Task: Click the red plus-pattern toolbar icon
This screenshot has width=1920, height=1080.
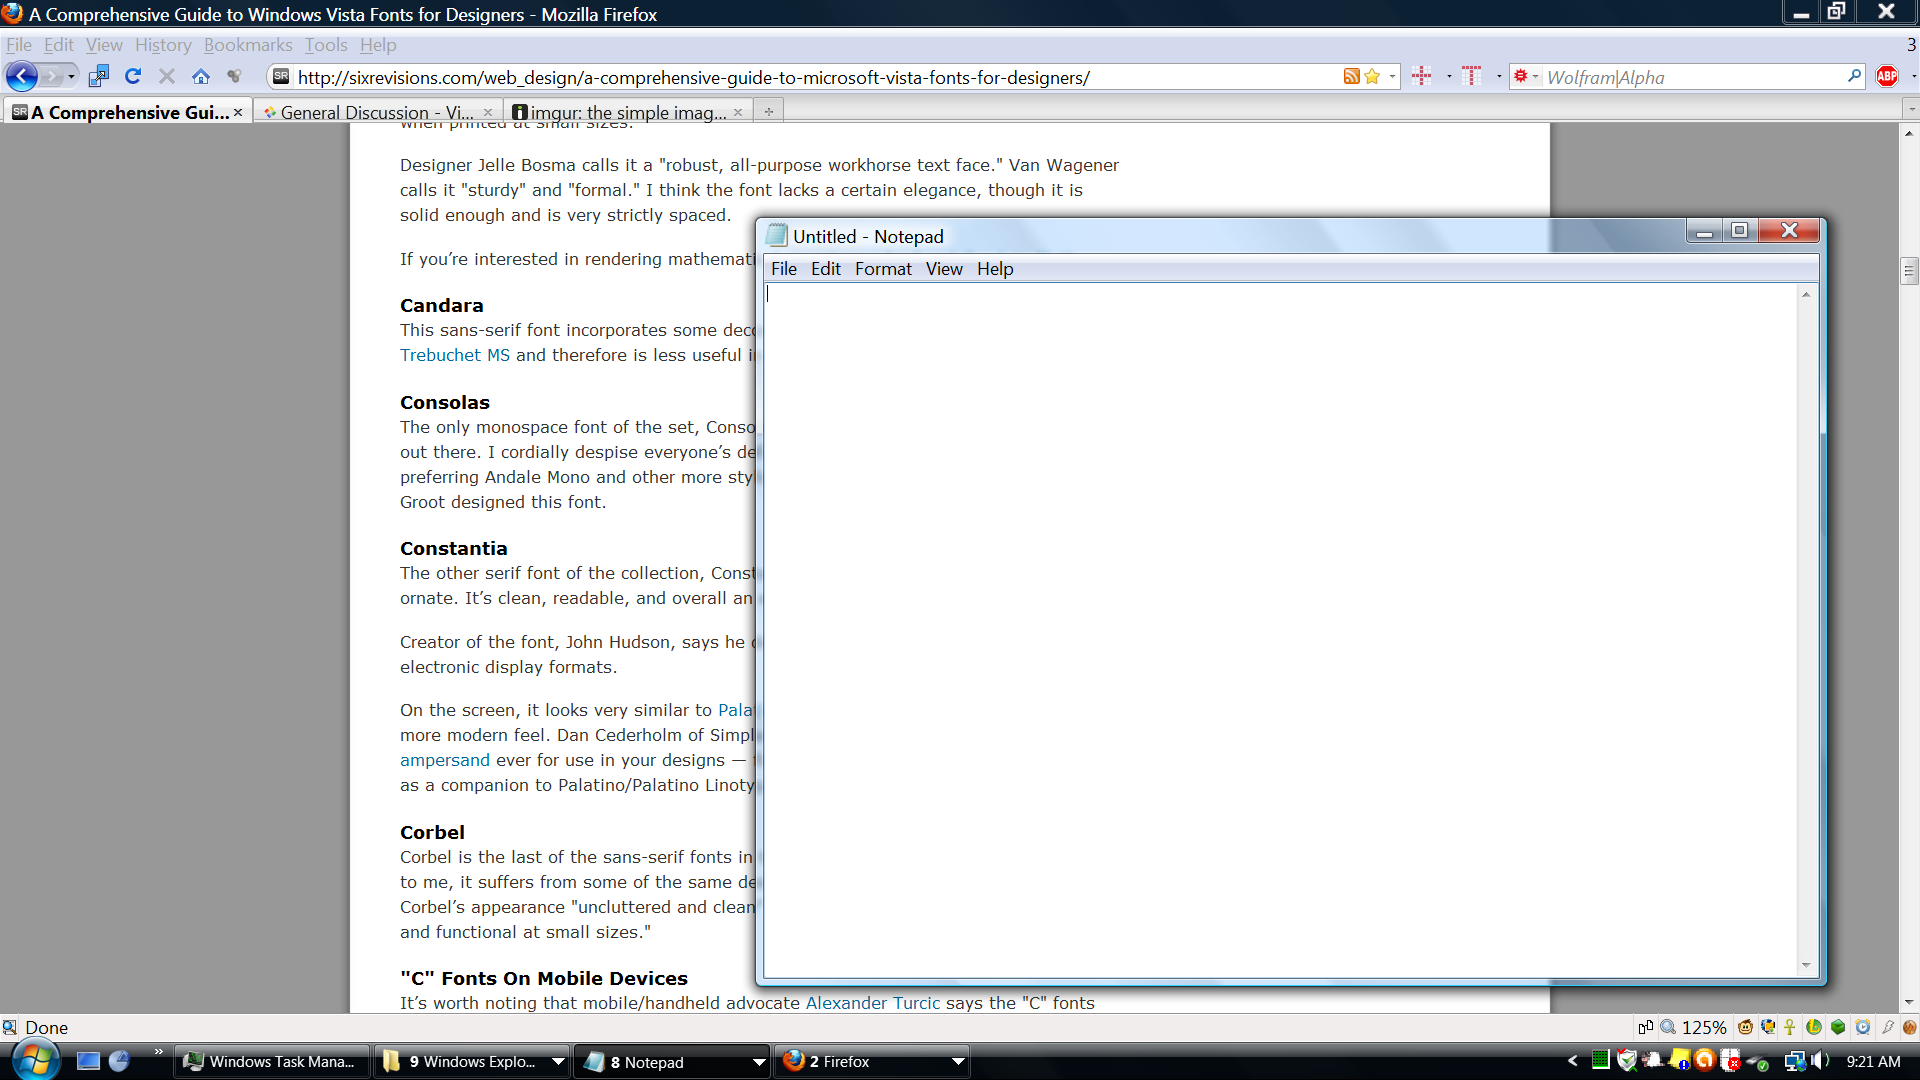Action: pos(1421,76)
